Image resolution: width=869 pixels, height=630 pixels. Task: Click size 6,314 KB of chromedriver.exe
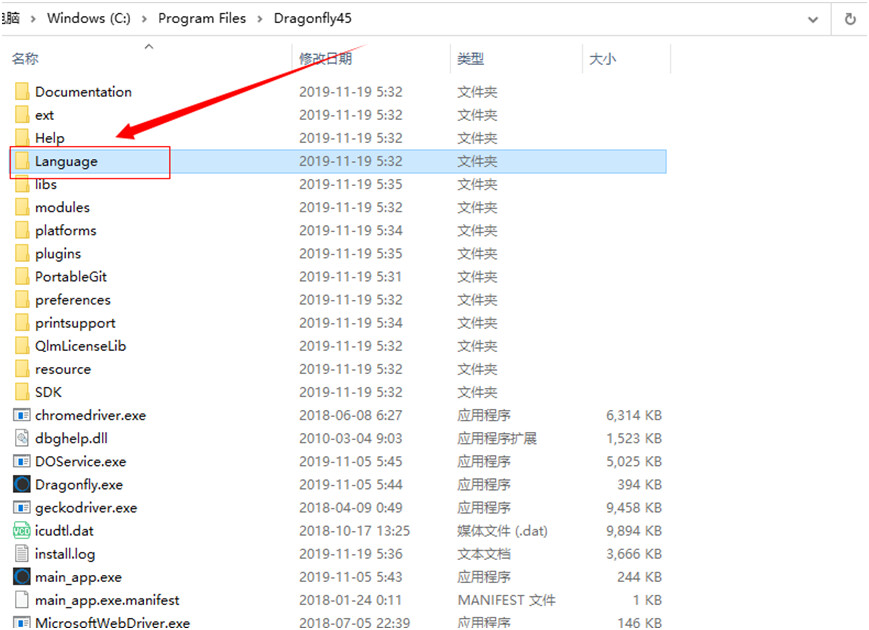(x=634, y=415)
